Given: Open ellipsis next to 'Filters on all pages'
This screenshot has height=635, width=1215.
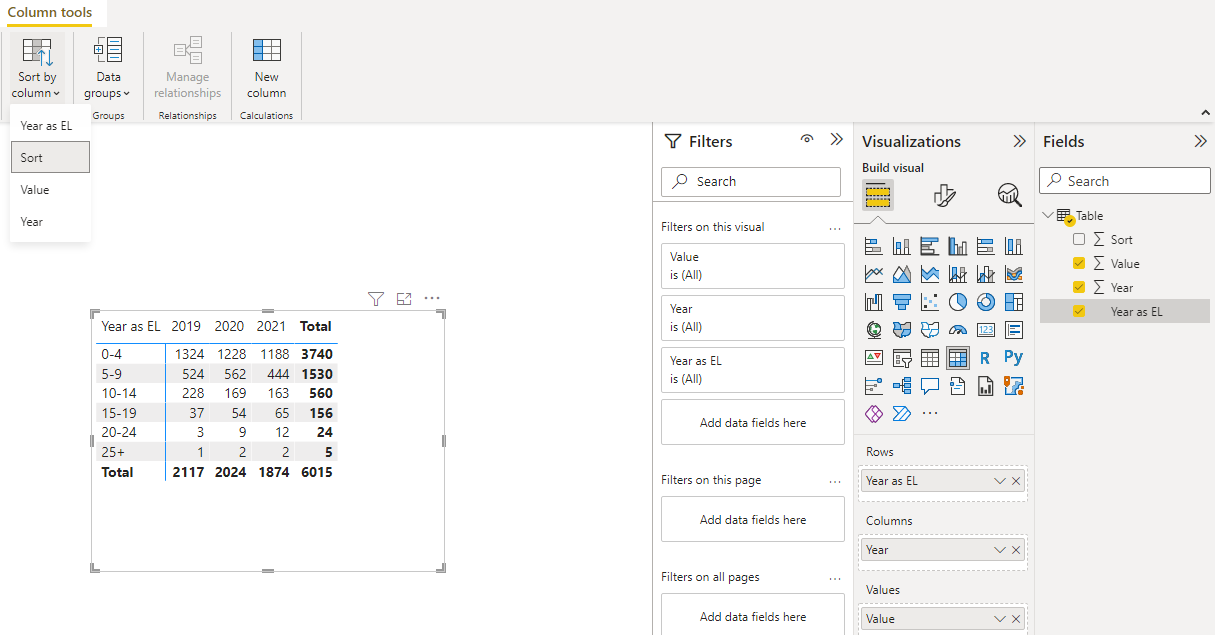Looking at the screenshot, I should (835, 578).
